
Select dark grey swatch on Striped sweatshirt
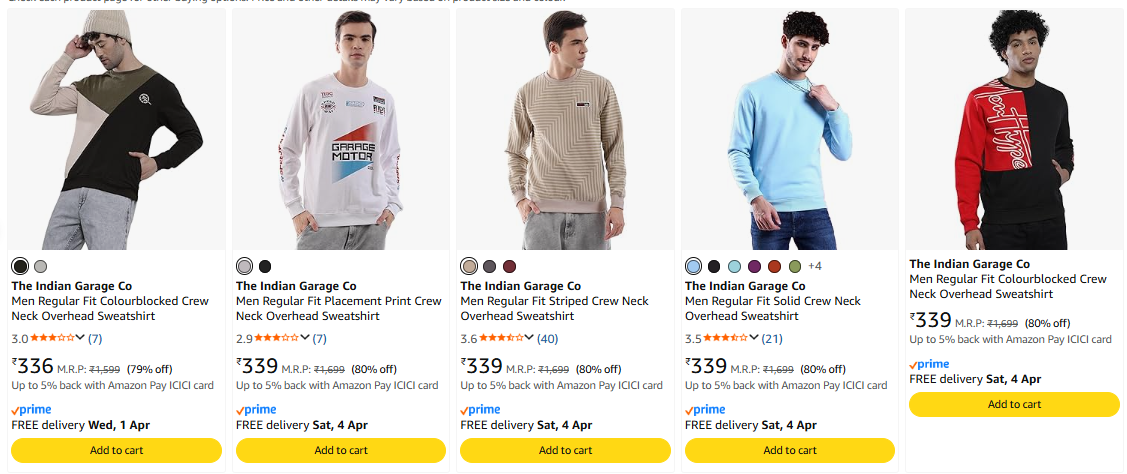click(489, 266)
